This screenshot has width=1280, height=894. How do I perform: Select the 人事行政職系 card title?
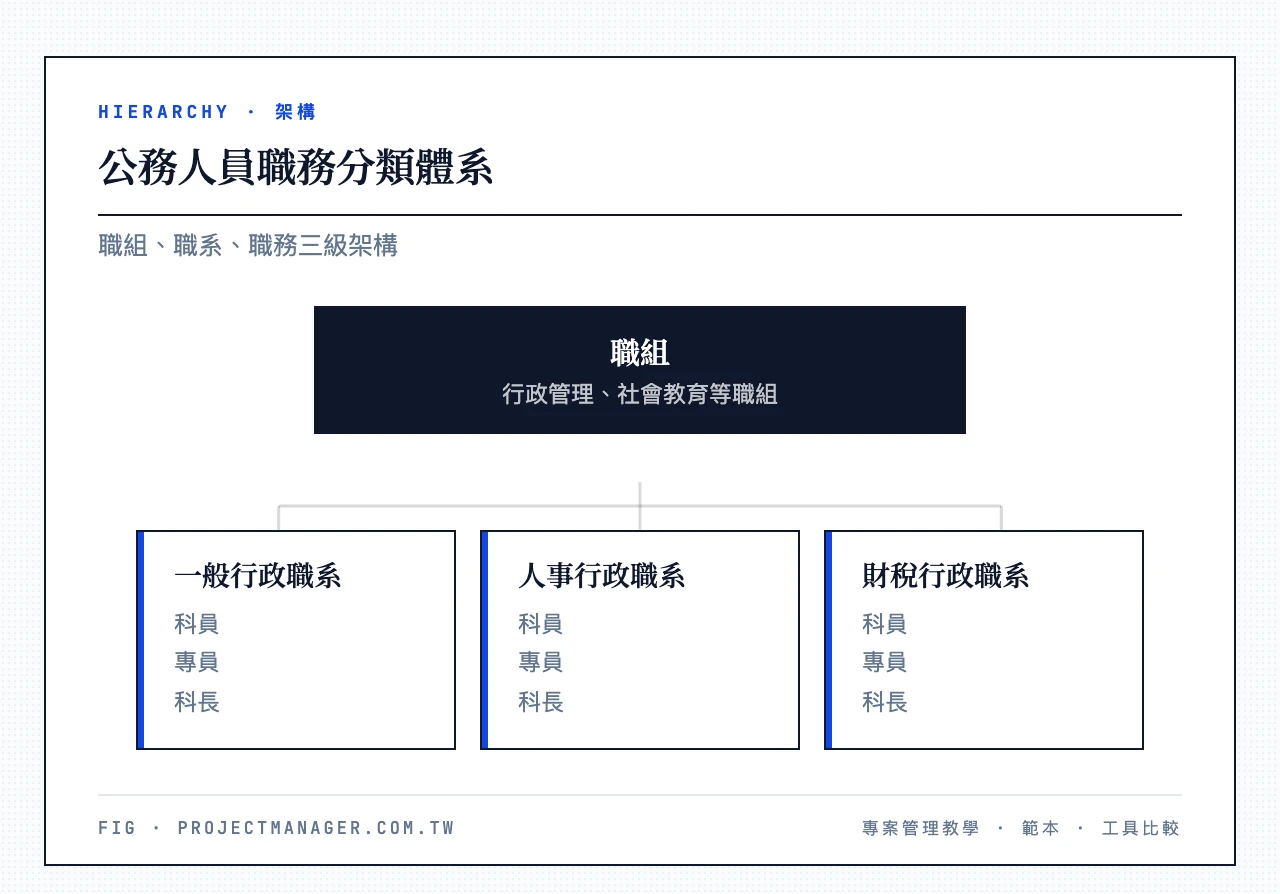click(x=602, y=576)
